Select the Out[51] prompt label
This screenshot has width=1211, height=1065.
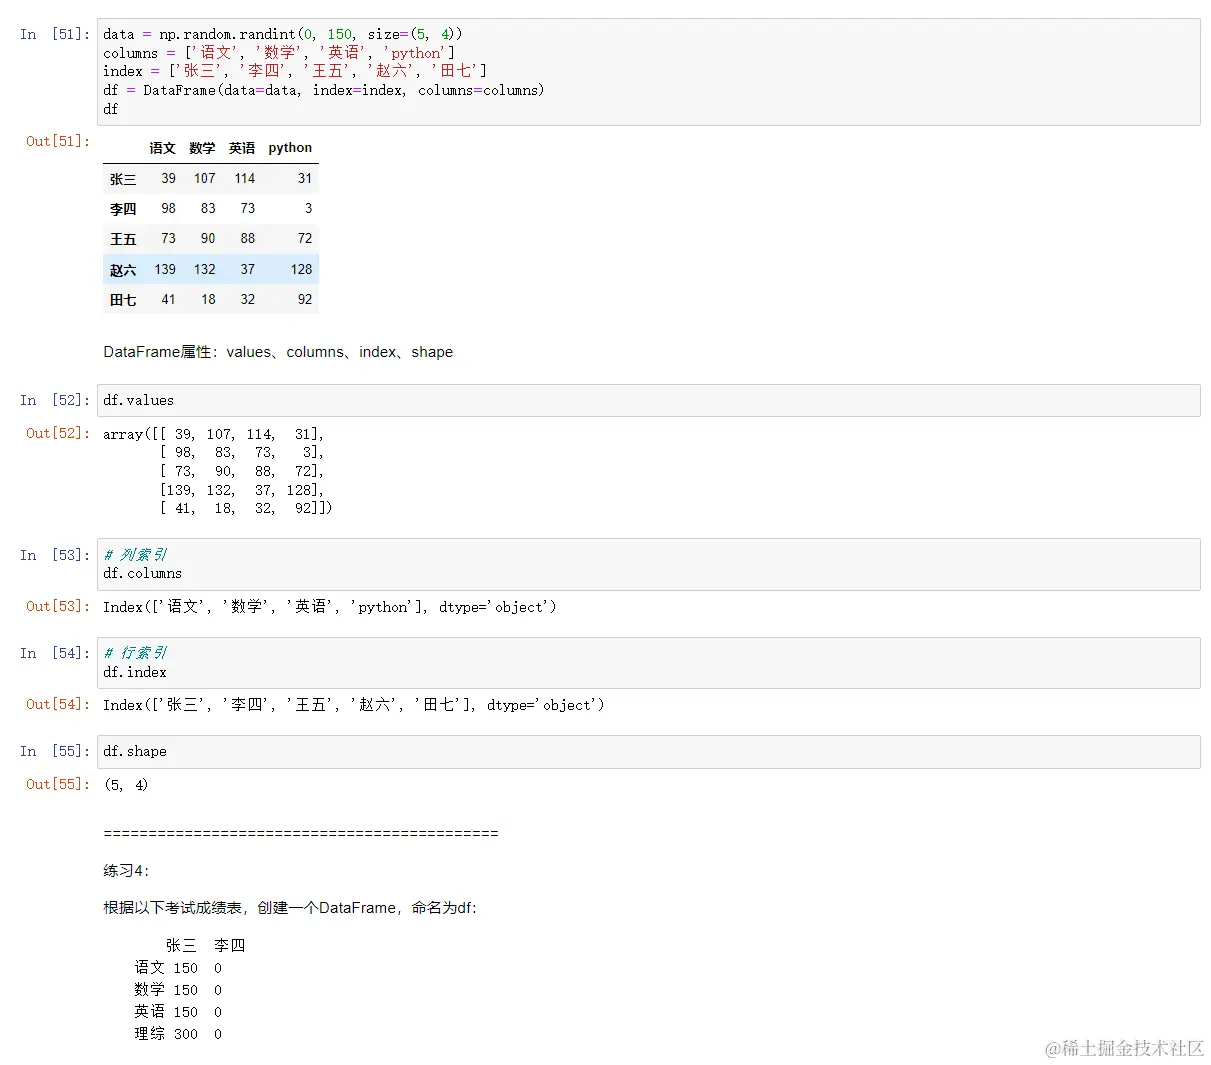[58, 141]
